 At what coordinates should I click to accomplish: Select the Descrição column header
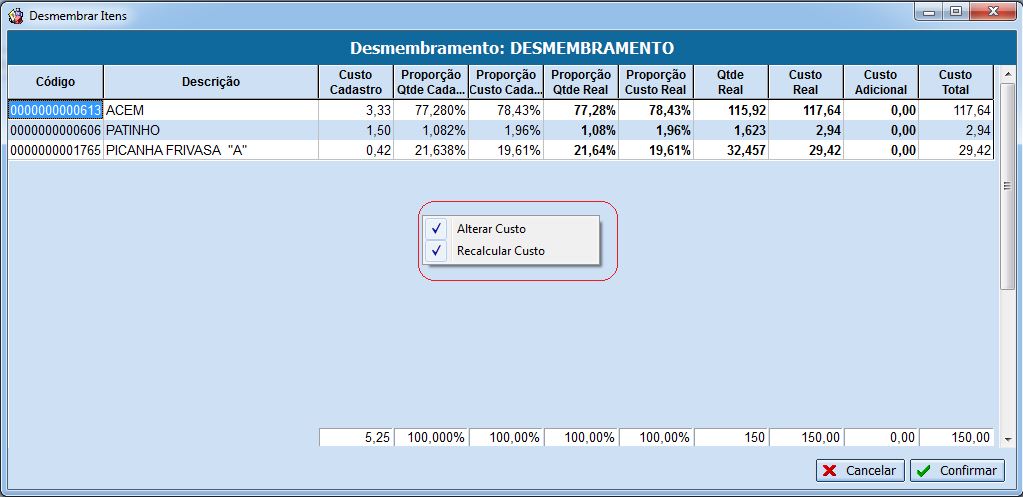point(211,82)
